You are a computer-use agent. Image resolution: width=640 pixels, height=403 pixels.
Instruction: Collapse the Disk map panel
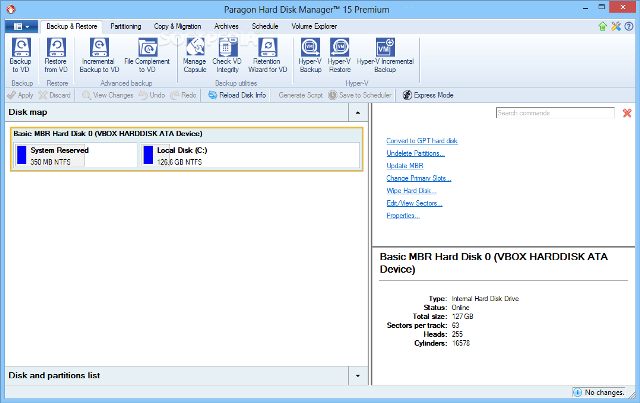358,112
